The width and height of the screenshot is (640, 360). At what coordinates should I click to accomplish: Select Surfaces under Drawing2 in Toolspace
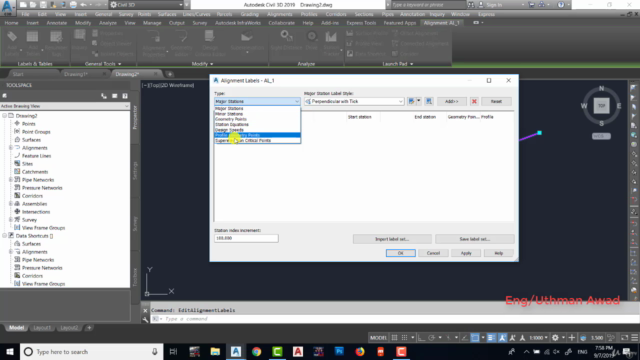click(31, 140)
